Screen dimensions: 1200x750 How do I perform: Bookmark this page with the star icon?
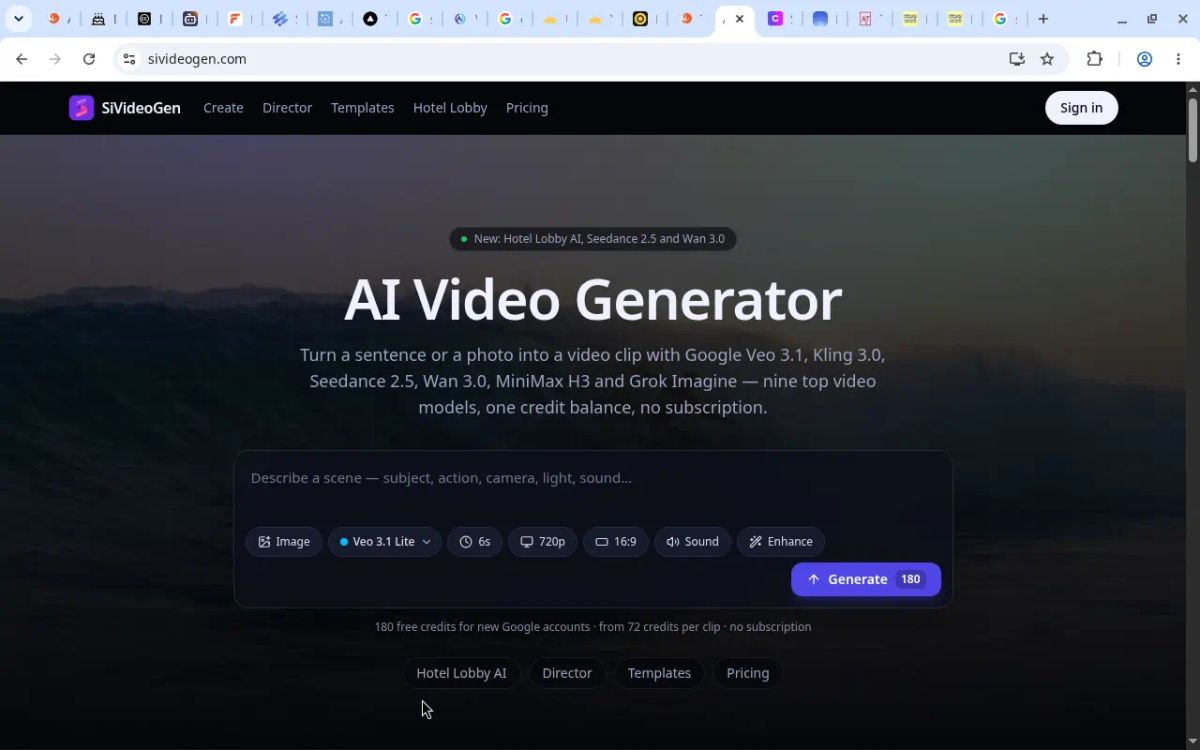coord(1047,59)
